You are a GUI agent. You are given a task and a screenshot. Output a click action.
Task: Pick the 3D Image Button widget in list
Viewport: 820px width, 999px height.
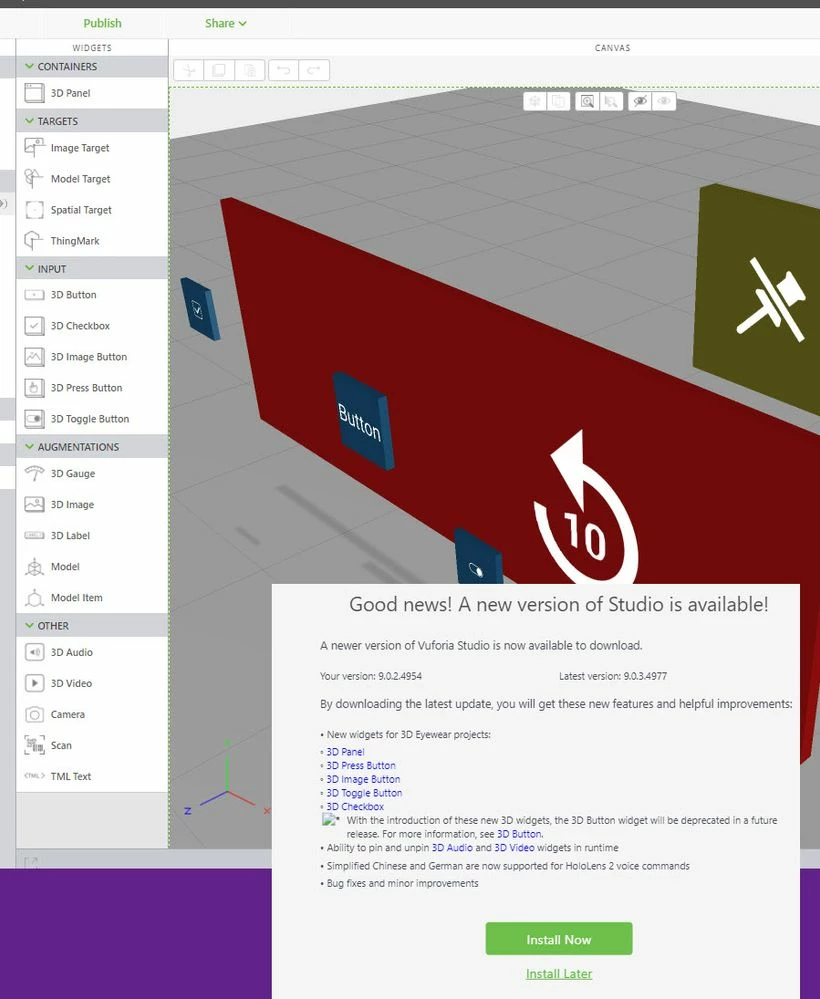point(92,357)
